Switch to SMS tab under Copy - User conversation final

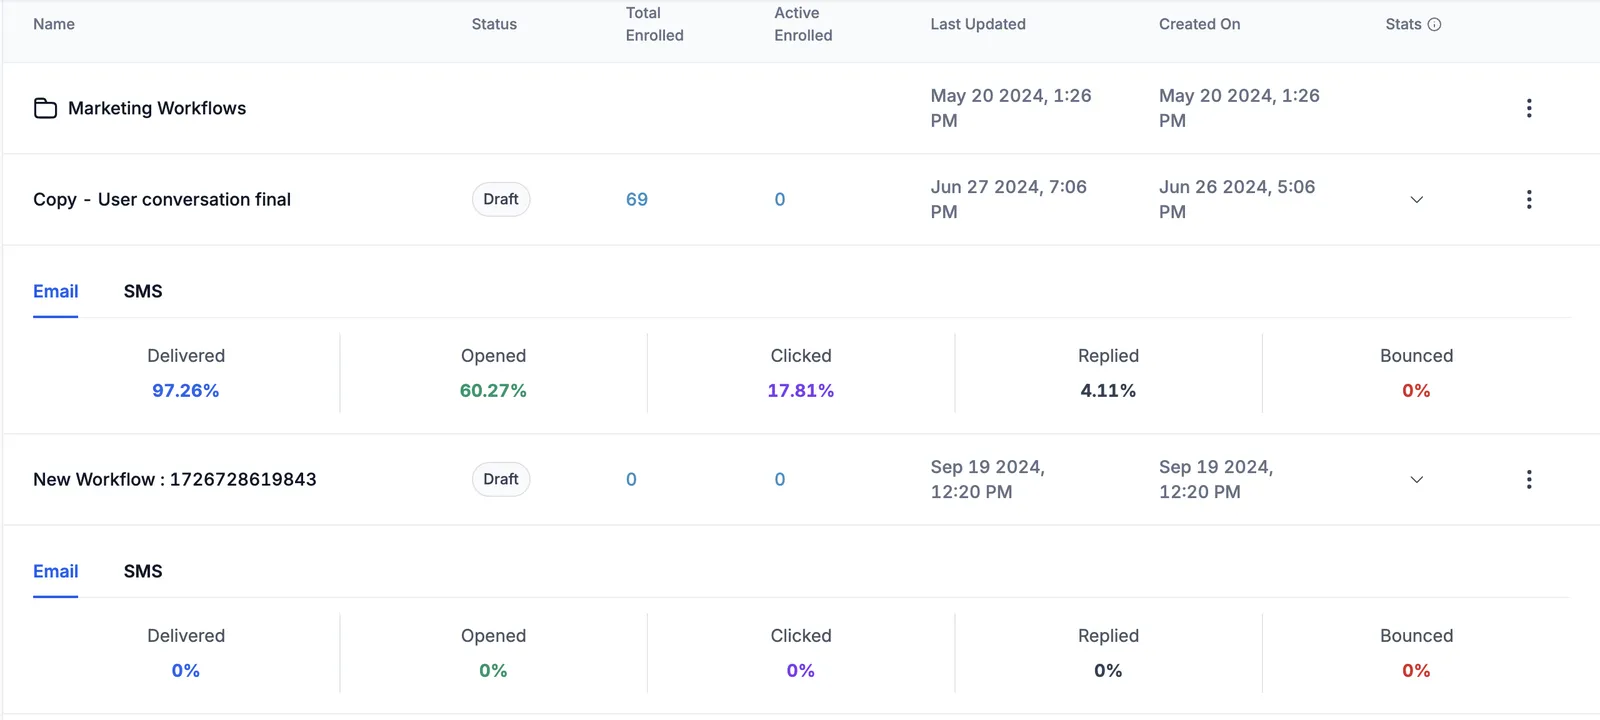(x=143, y=291)
